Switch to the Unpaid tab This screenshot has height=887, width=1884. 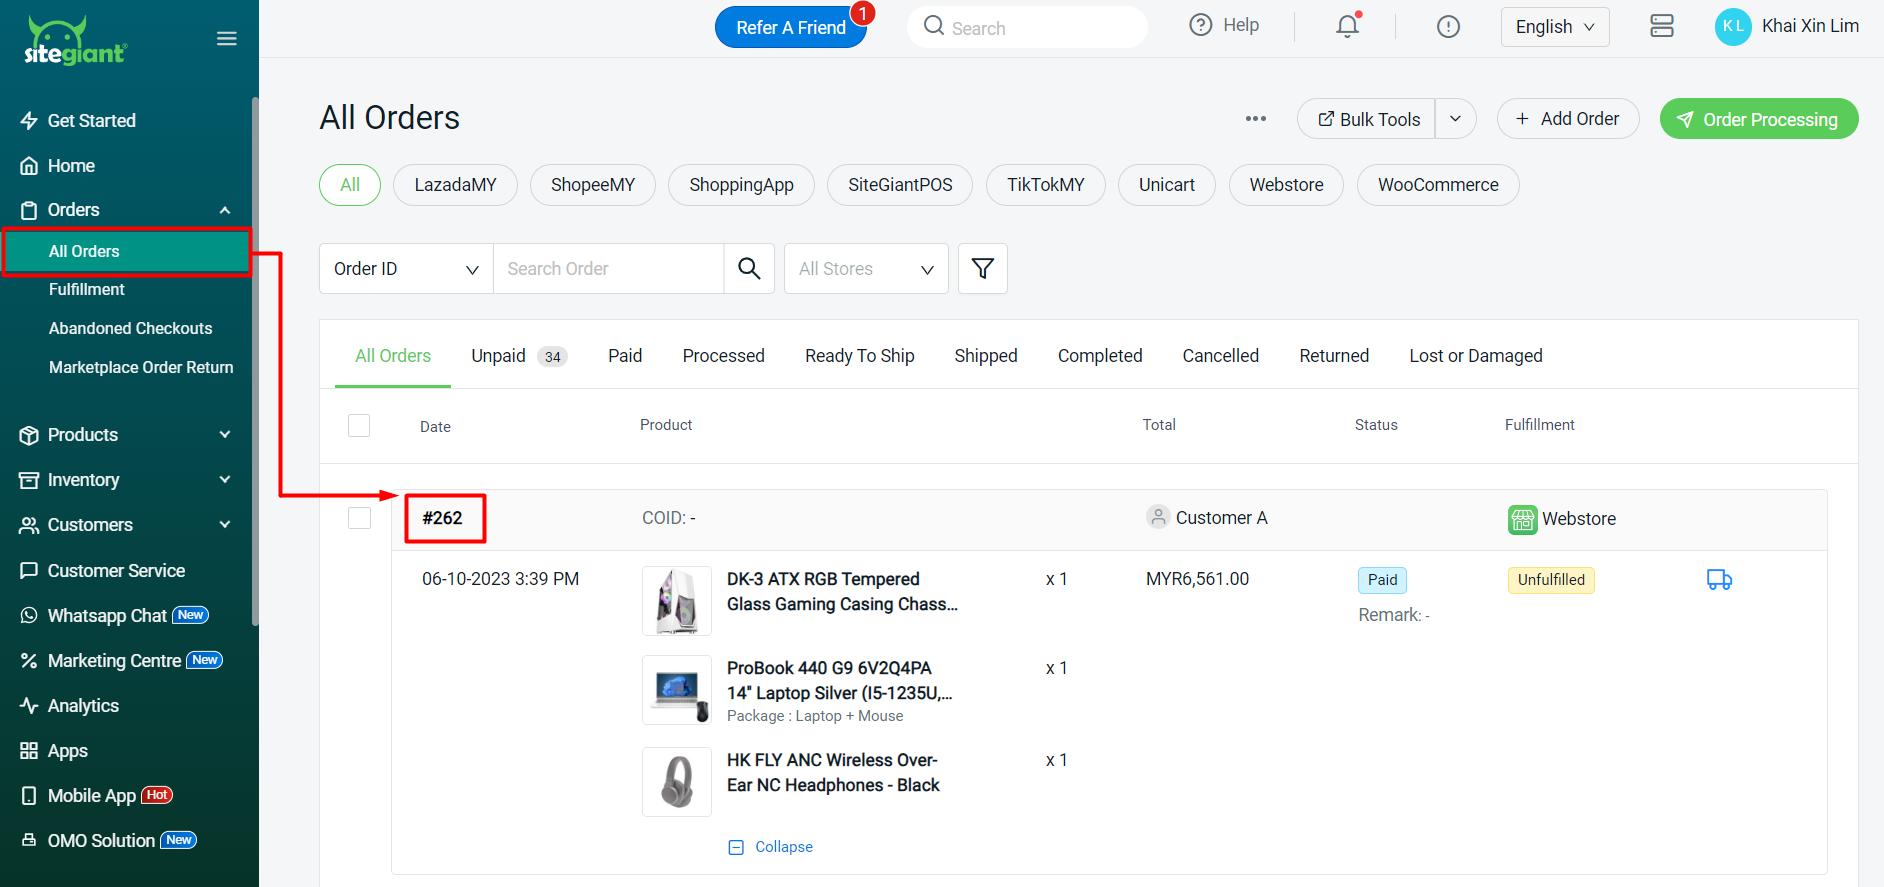(519, 356)
